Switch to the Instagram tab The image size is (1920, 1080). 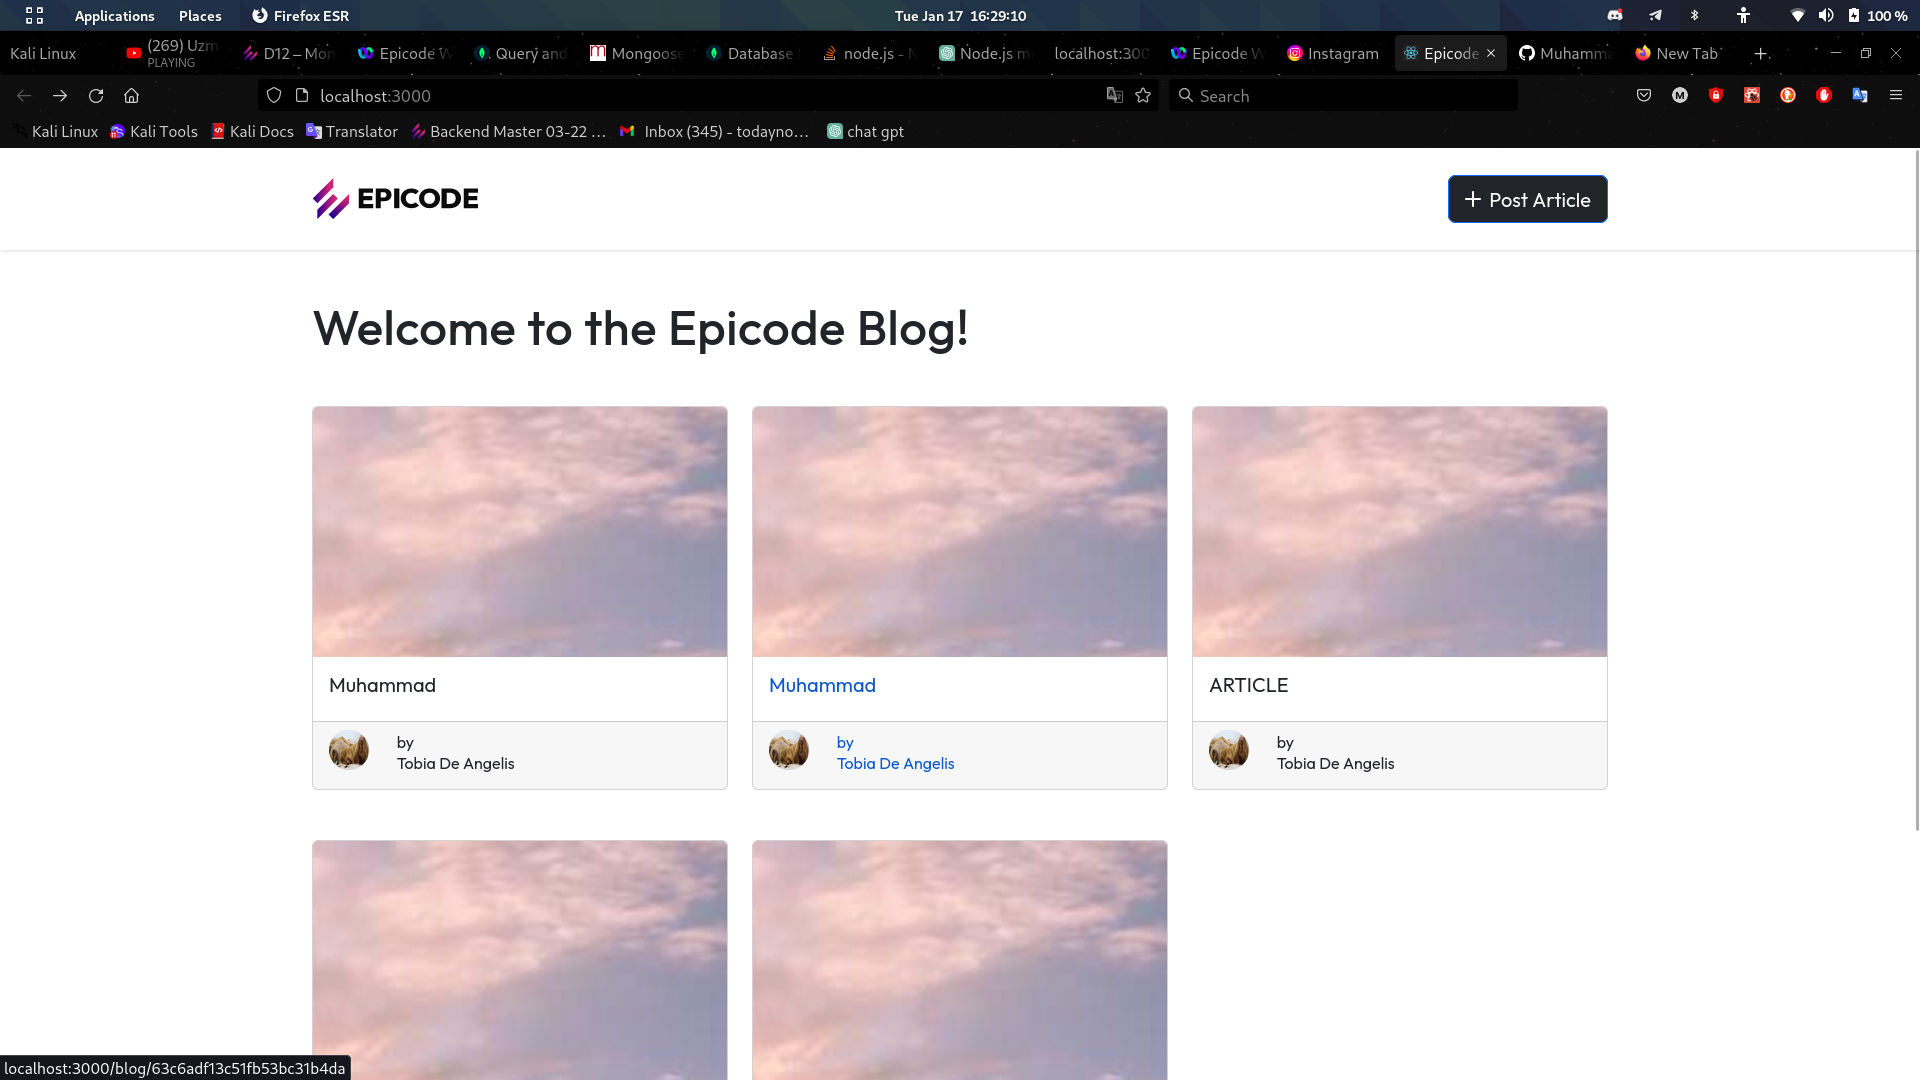point(1332,54)
